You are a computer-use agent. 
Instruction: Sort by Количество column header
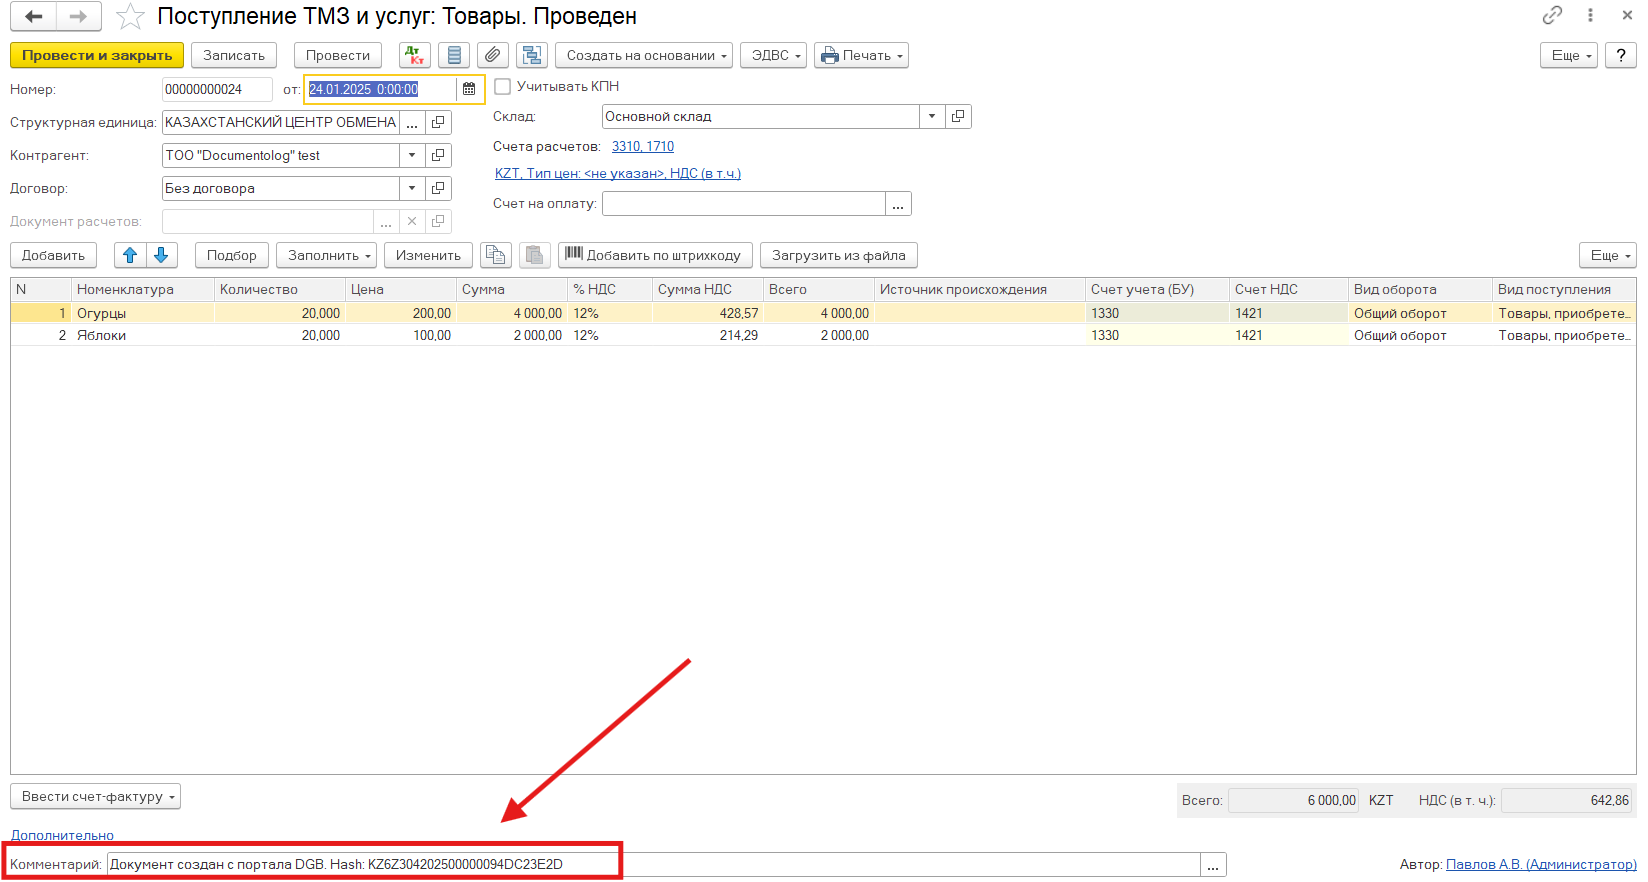279,289
